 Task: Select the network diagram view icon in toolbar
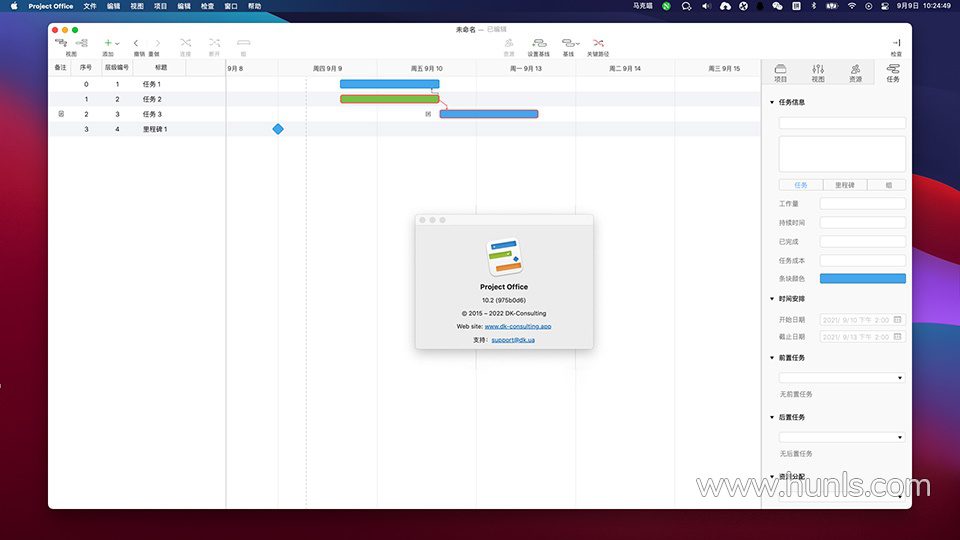[x=81, y=43]
